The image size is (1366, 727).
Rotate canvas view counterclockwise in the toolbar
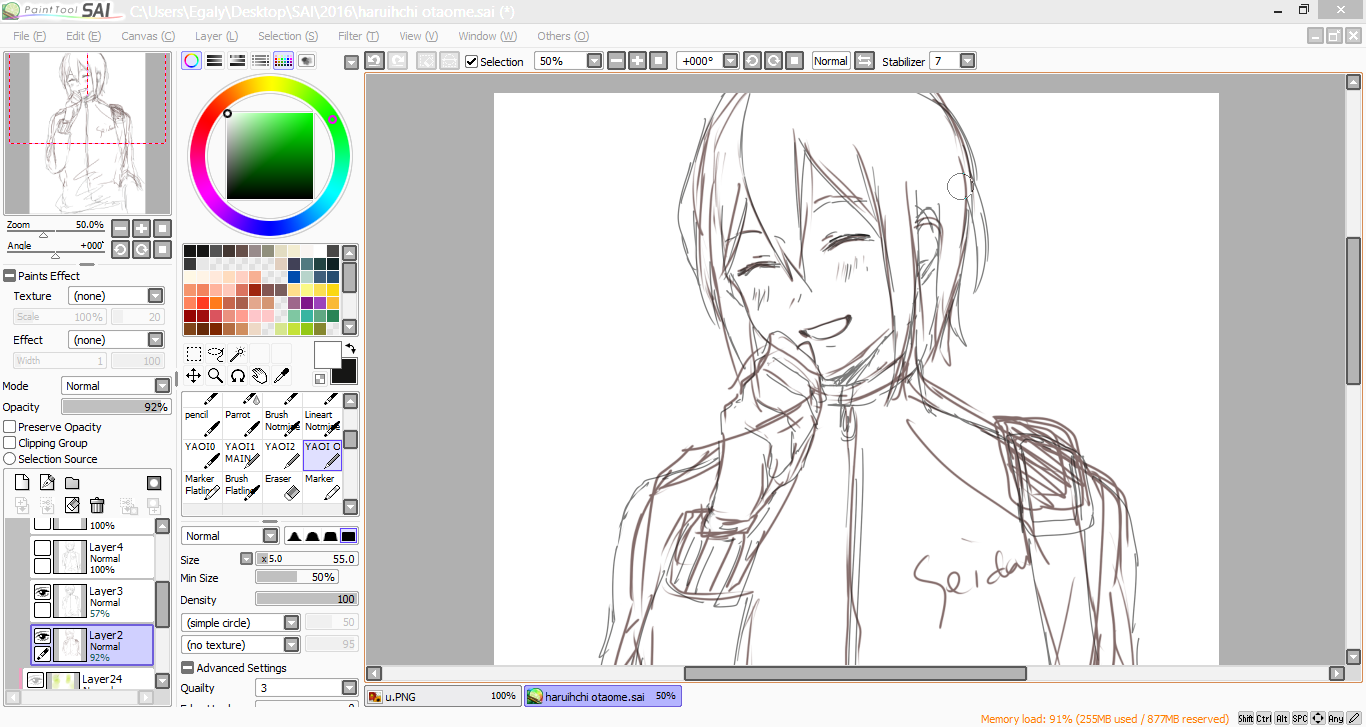point(752,61)
